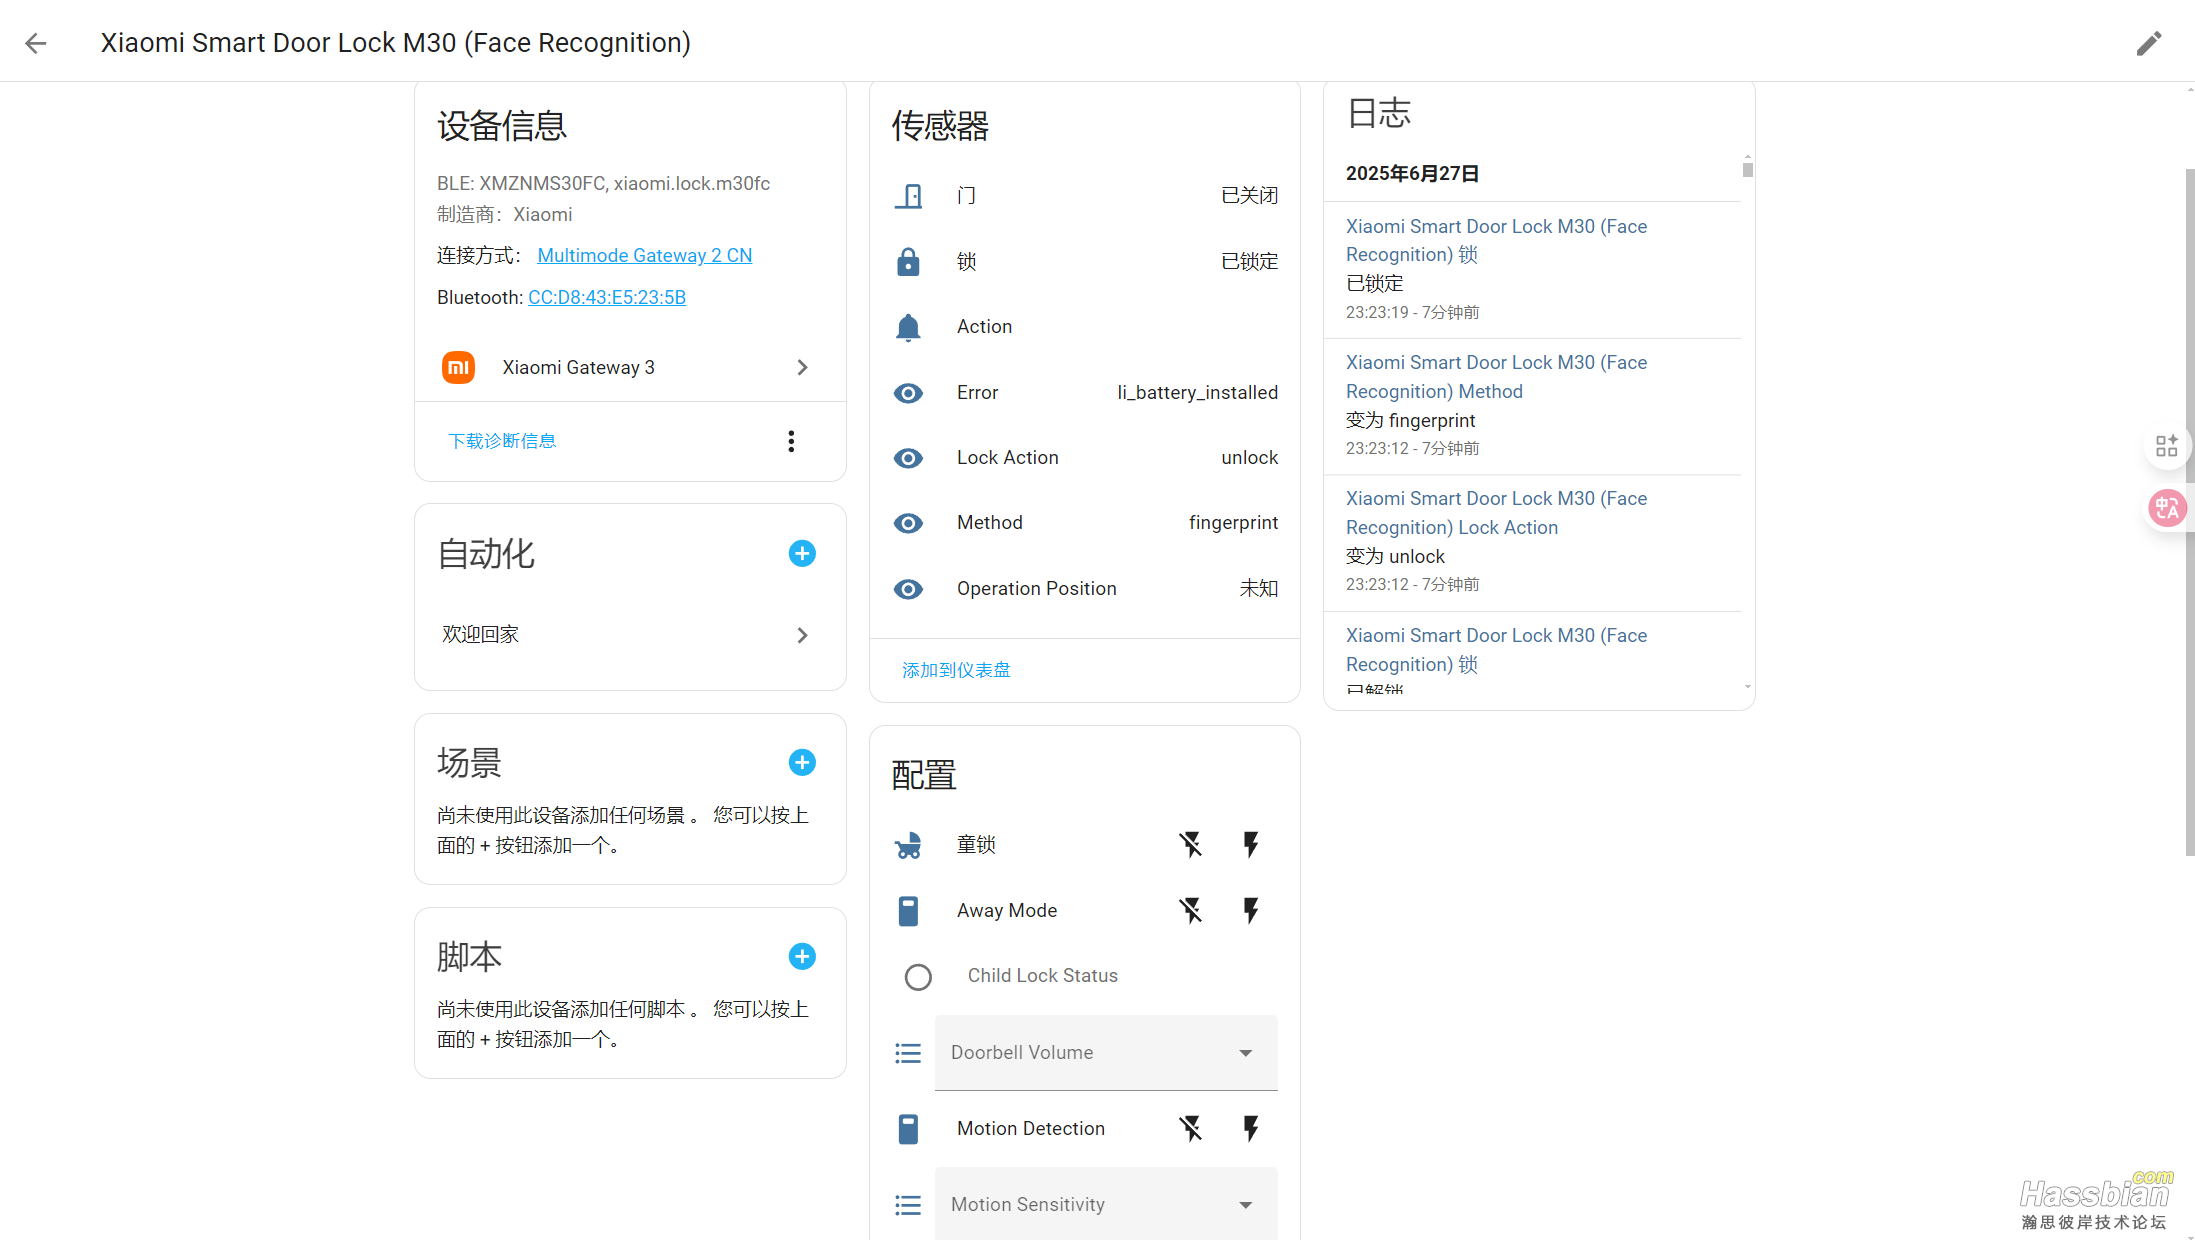The width and height of the screenshot is (2195, 1240).
Task: Turn off Away Mode with flash-off icon
Action: (1190, 910)
